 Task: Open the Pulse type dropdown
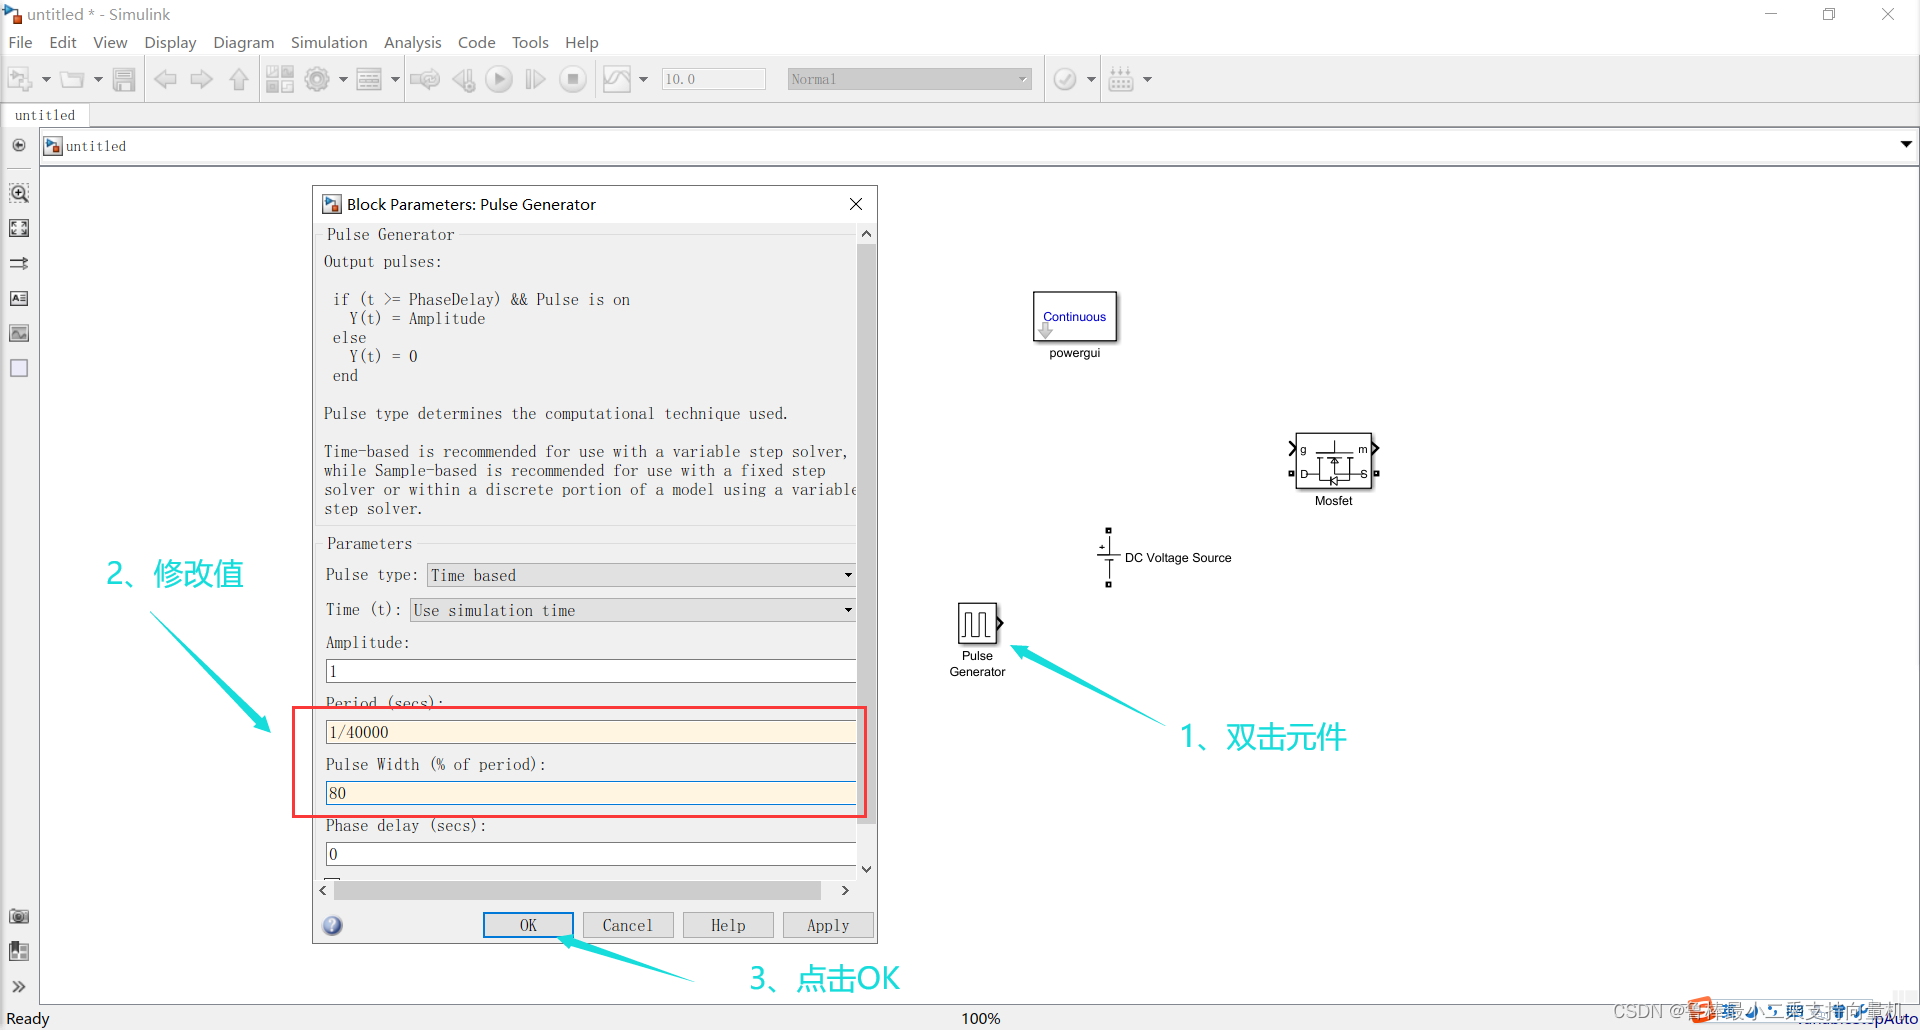click(641, 575)
